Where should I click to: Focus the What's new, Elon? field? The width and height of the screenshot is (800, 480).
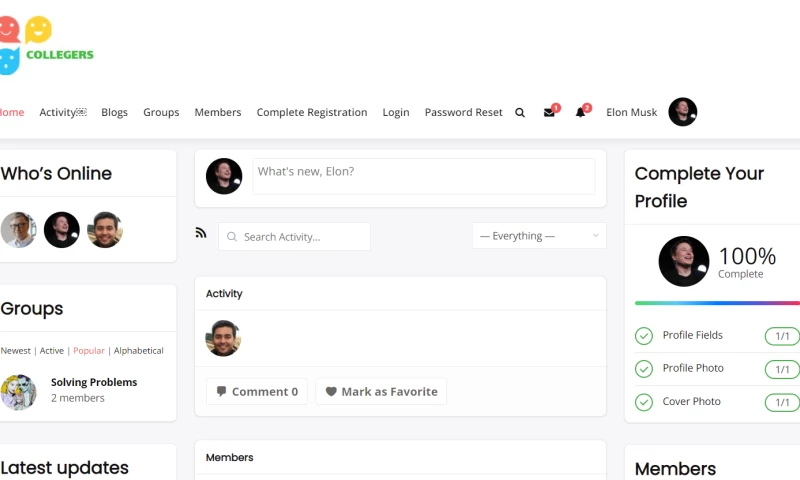coord(423,176)
